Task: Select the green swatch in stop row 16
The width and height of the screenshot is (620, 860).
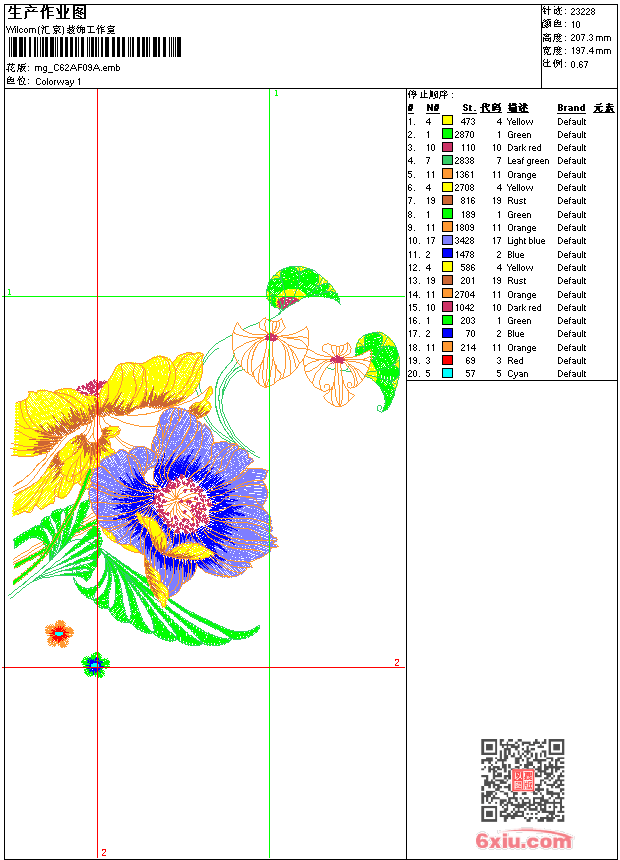Action: pos(447,320)
